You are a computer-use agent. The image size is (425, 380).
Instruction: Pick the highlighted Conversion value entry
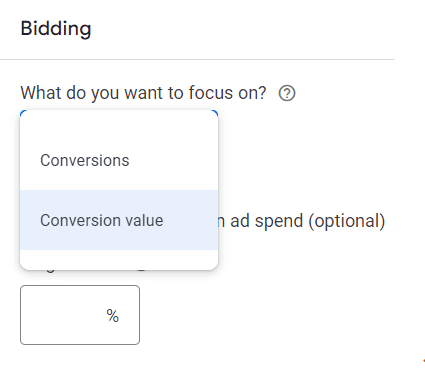pyautogui.click(x=119, y=220)
